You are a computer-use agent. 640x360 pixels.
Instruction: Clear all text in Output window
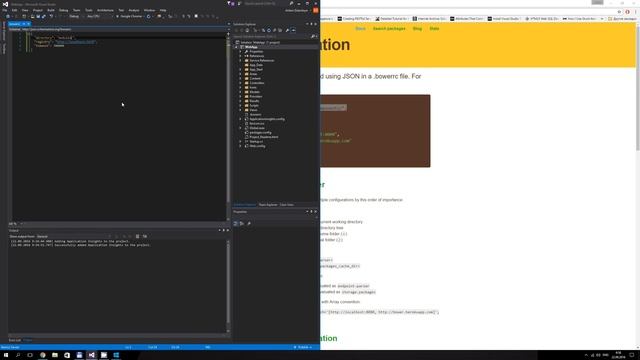coord(138,236)
